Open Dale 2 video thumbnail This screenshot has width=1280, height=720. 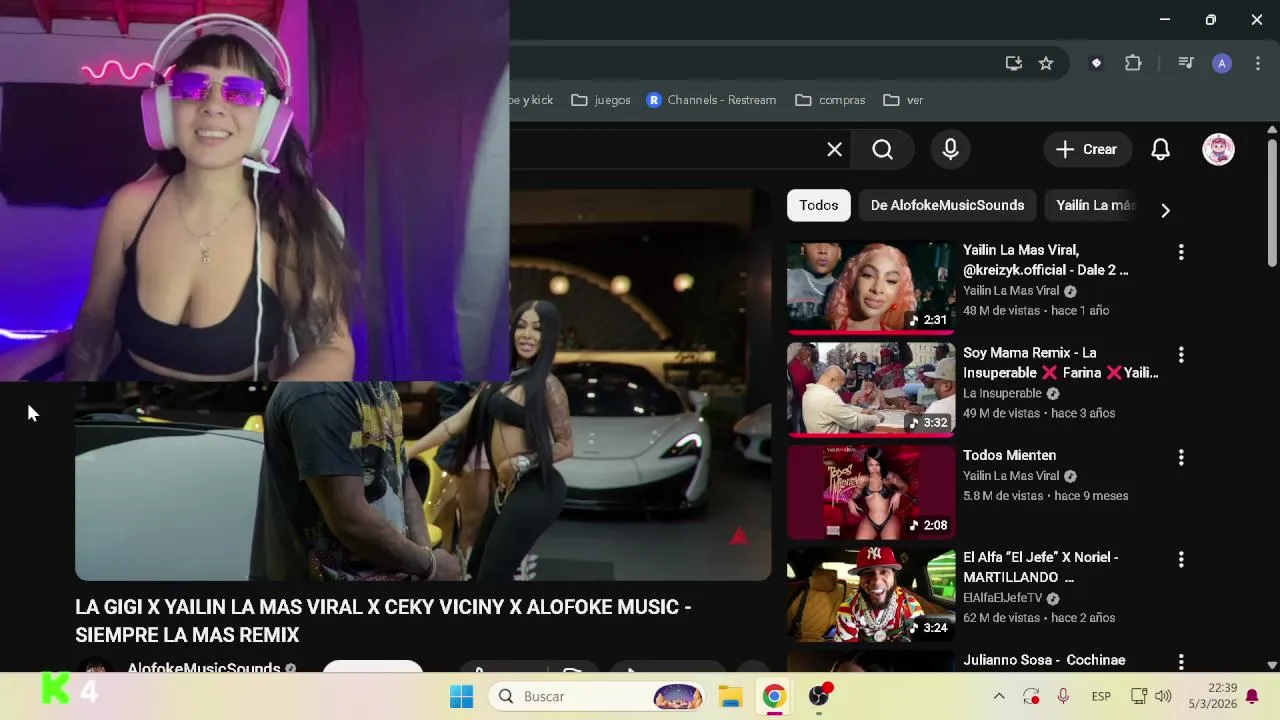click(871, 287)
